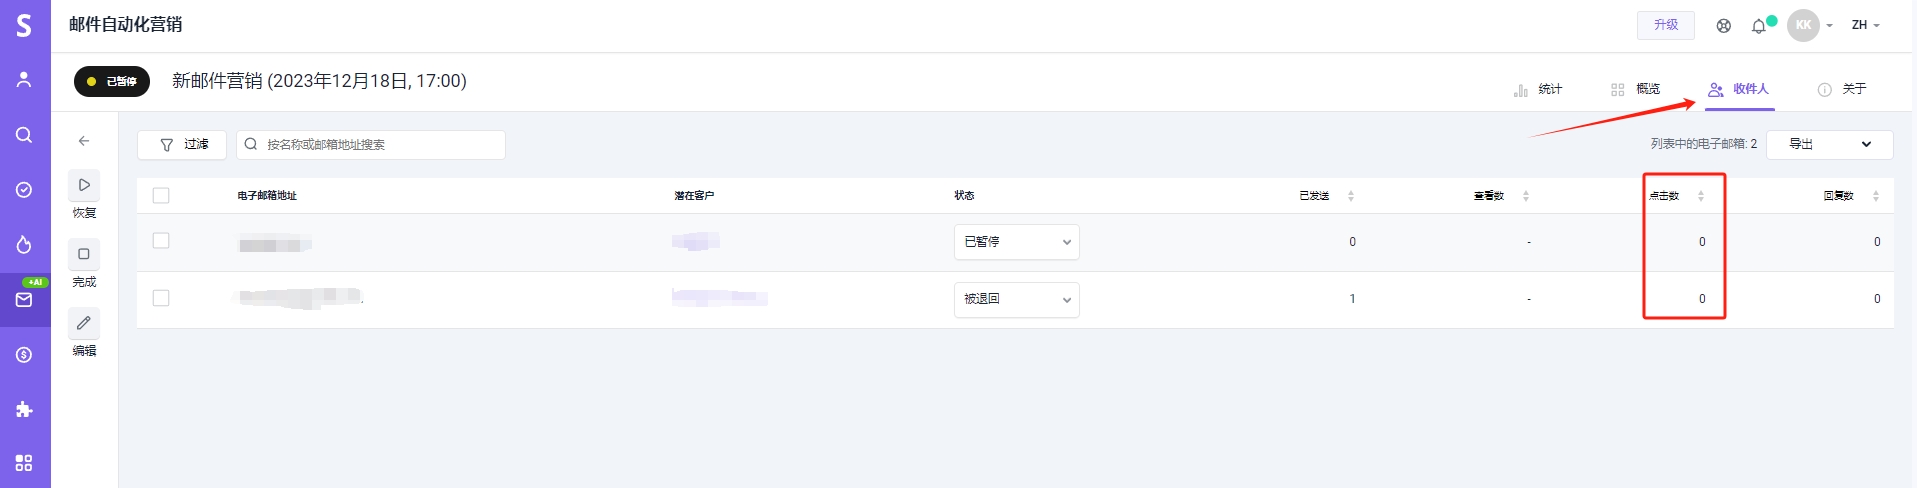
Task: Resume campaign with the 恢复 play icon
Action: (x=84, y=186)
